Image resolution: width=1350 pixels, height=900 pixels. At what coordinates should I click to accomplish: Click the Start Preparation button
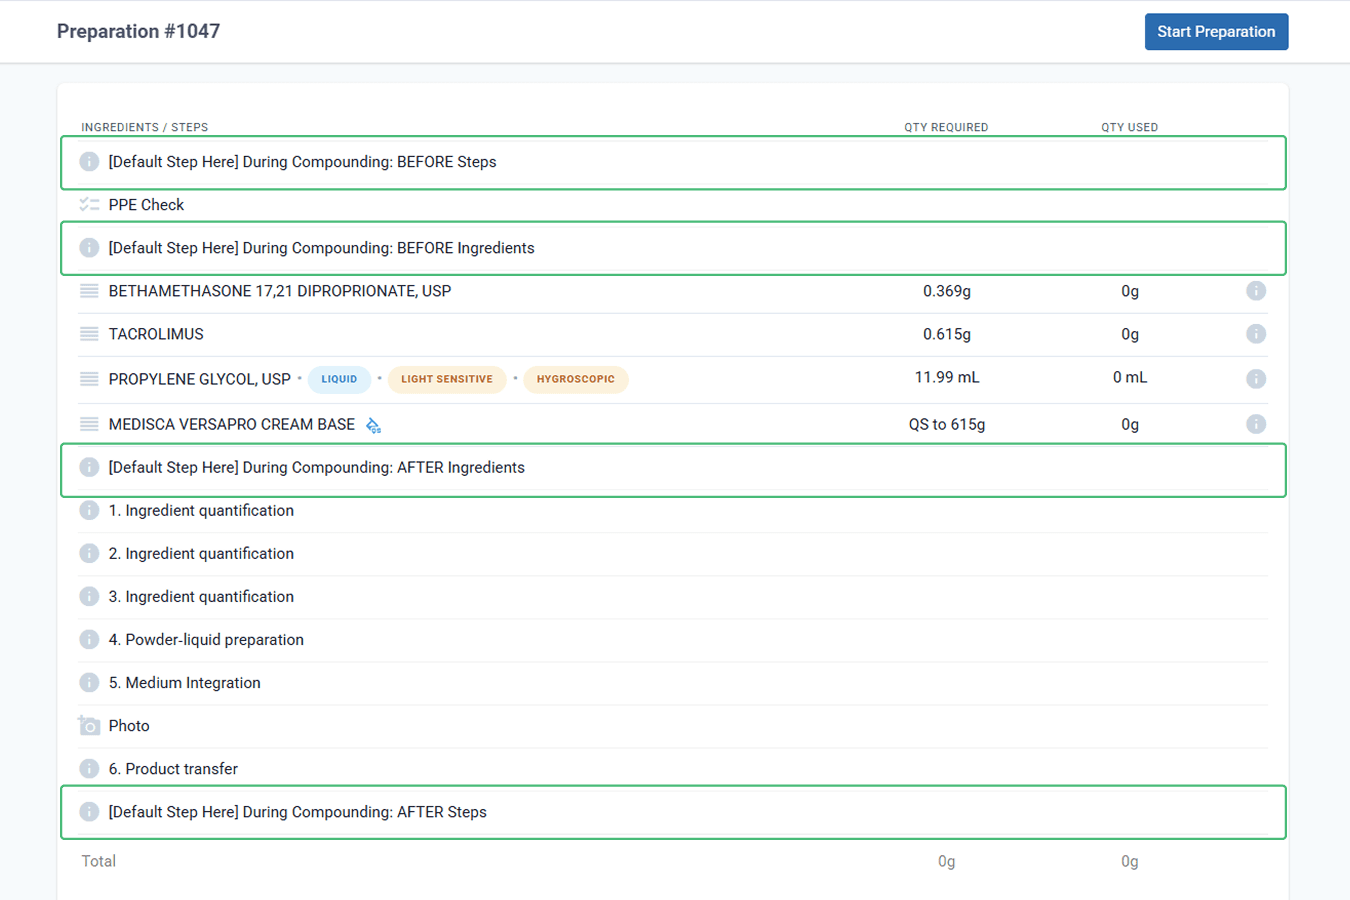point(1216,32)
